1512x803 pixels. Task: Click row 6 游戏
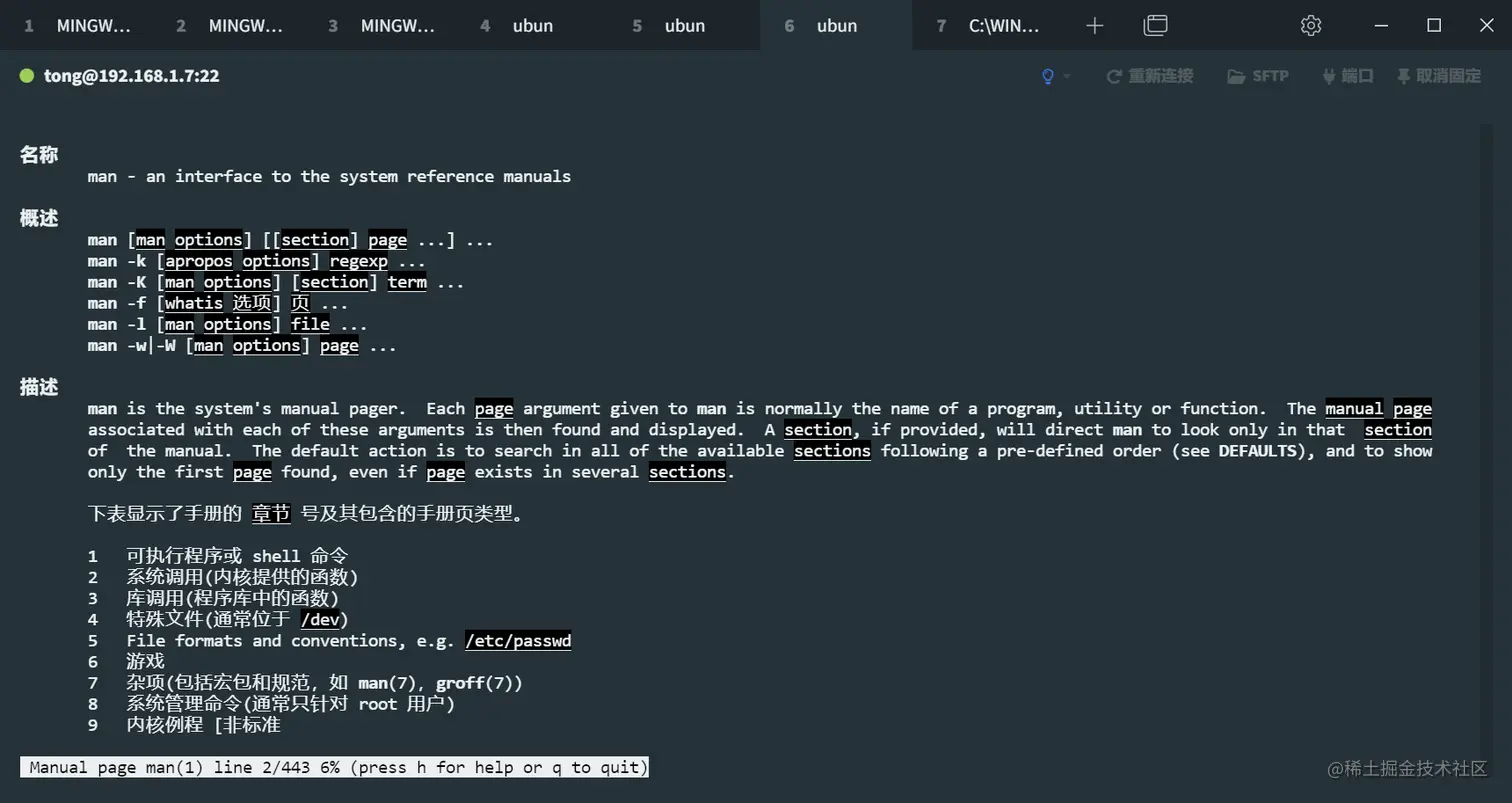point(126,661)
